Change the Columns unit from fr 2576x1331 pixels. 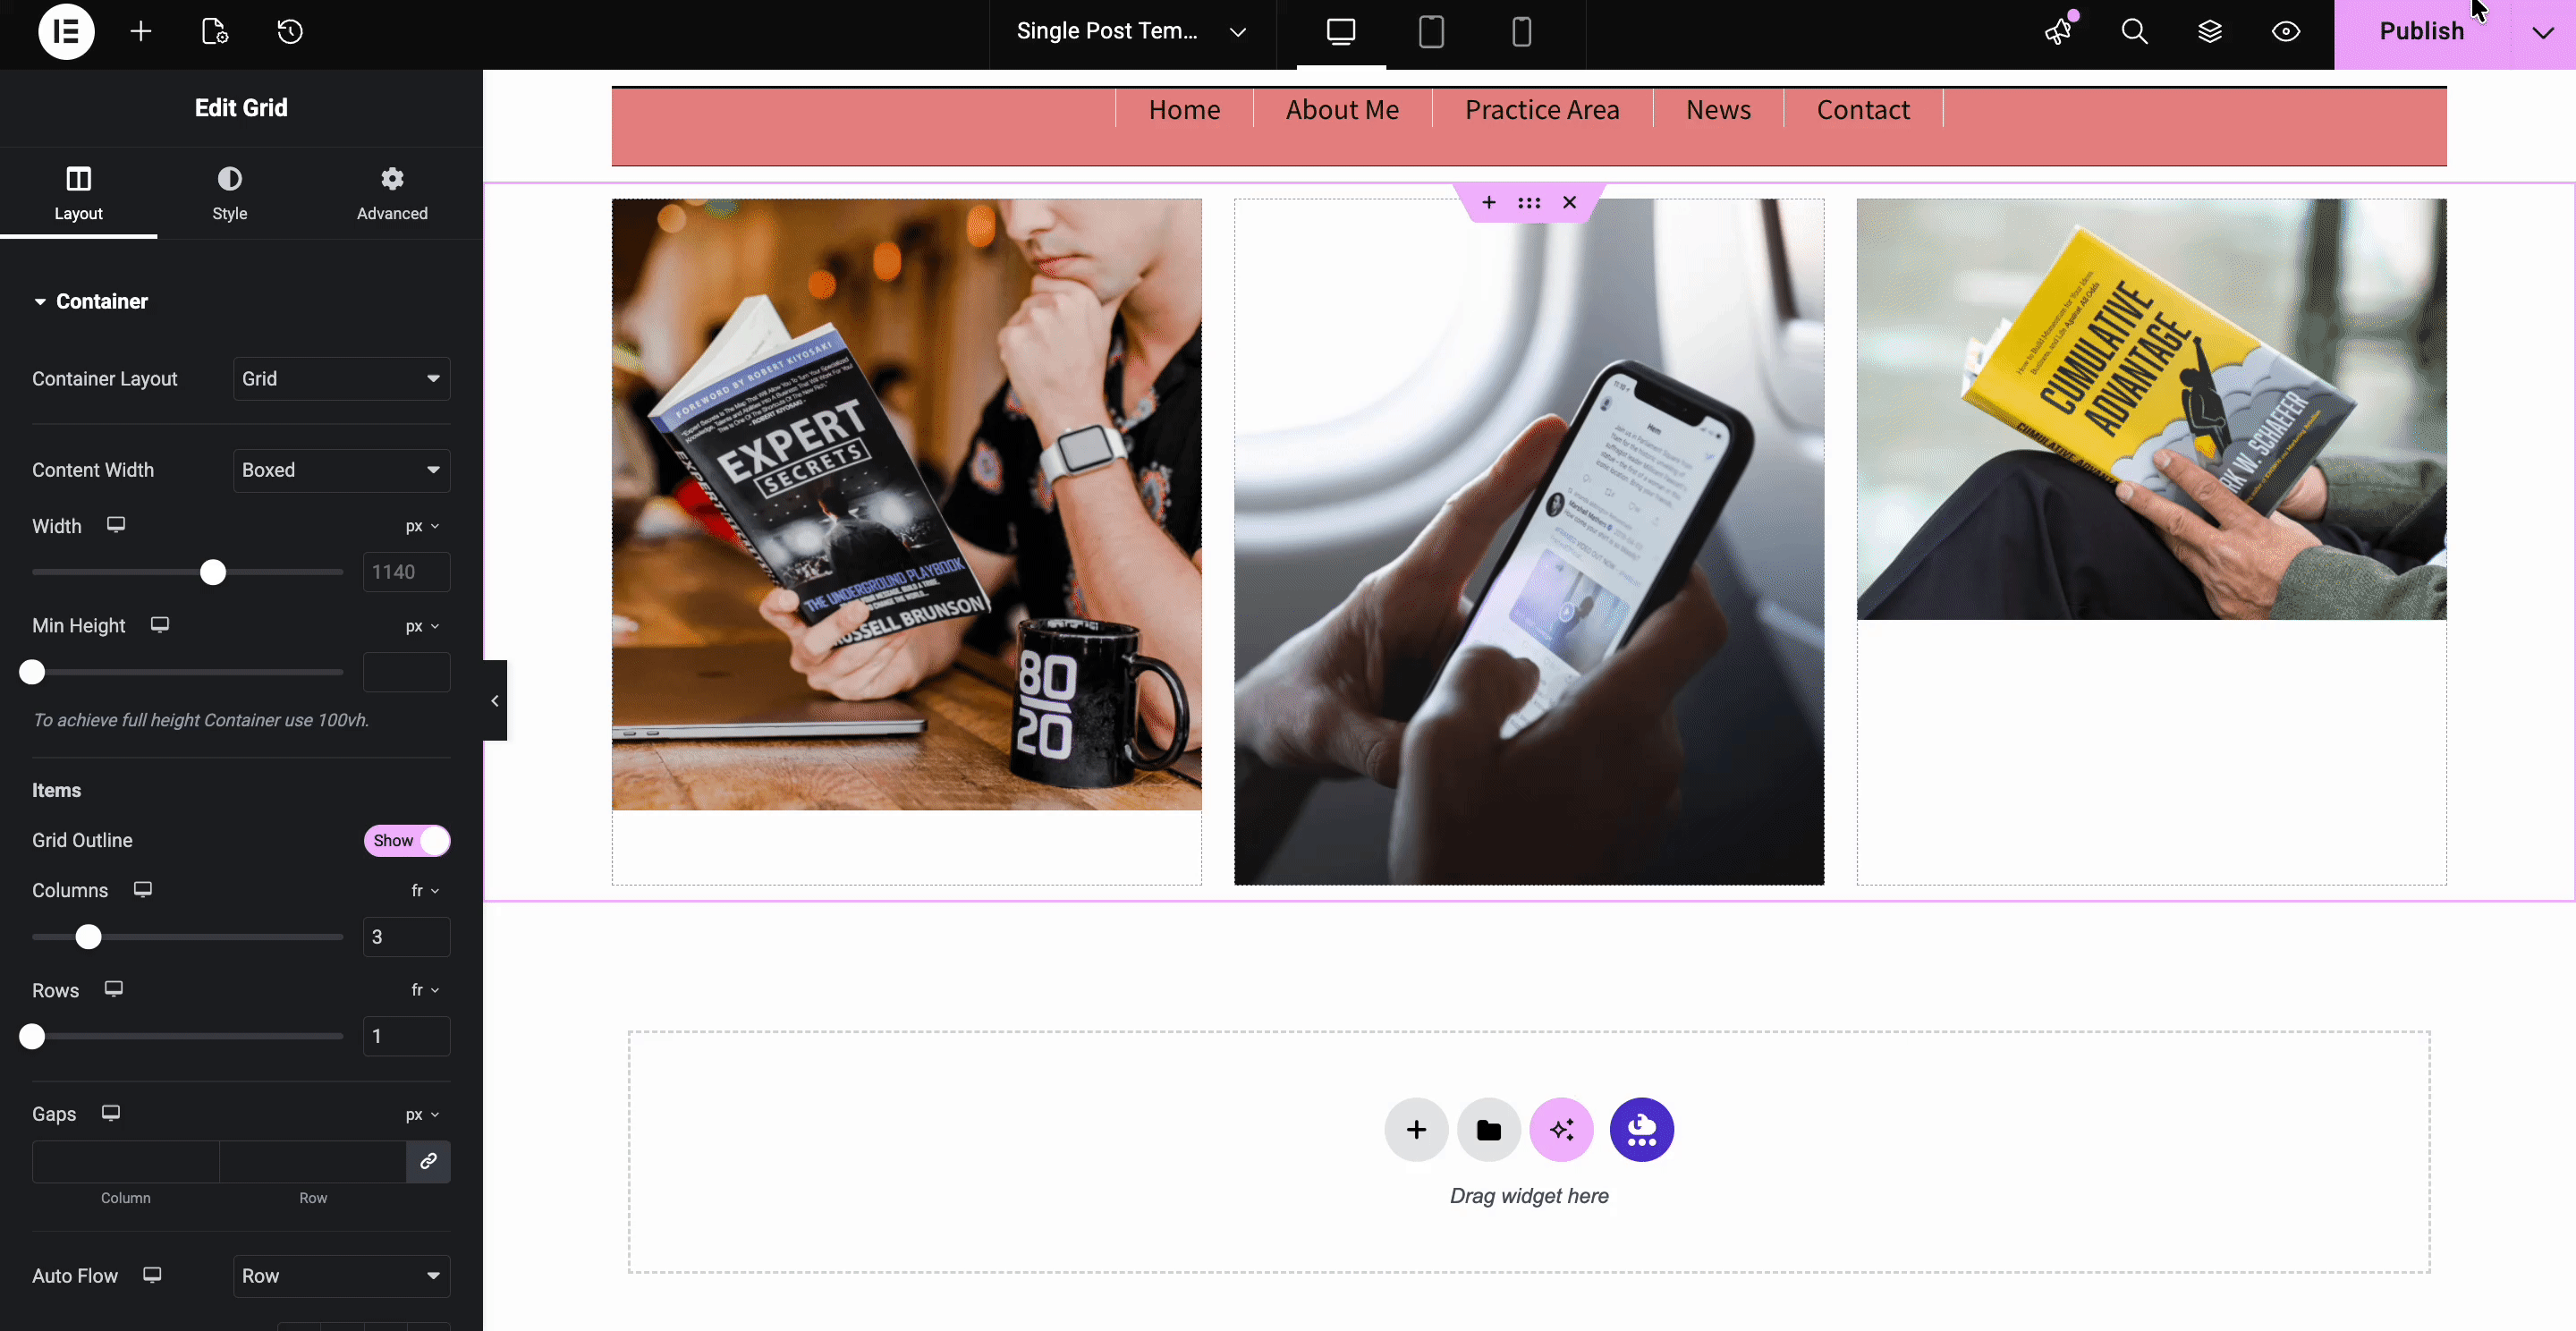click(425, 891)
